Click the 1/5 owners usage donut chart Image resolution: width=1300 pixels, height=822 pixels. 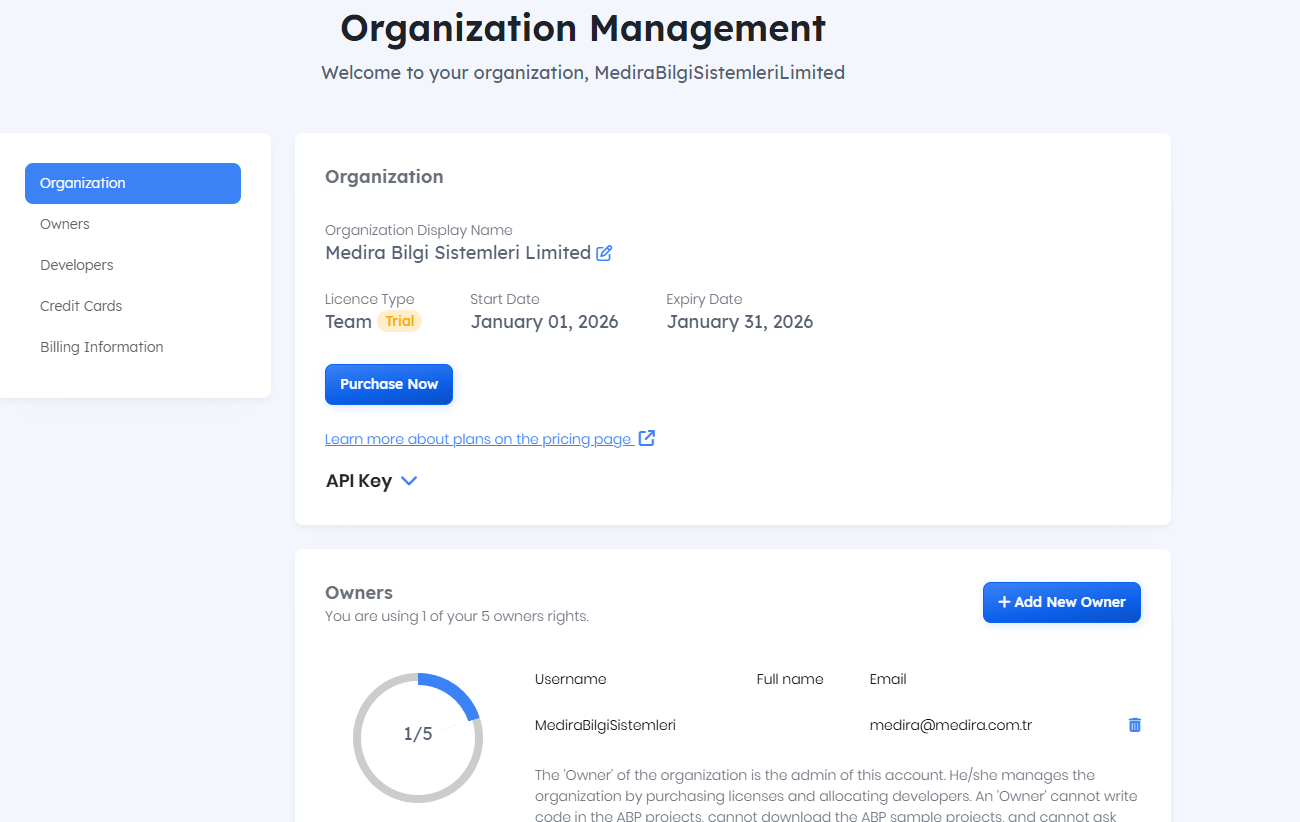pyautogui.click(x=418, y=737)
